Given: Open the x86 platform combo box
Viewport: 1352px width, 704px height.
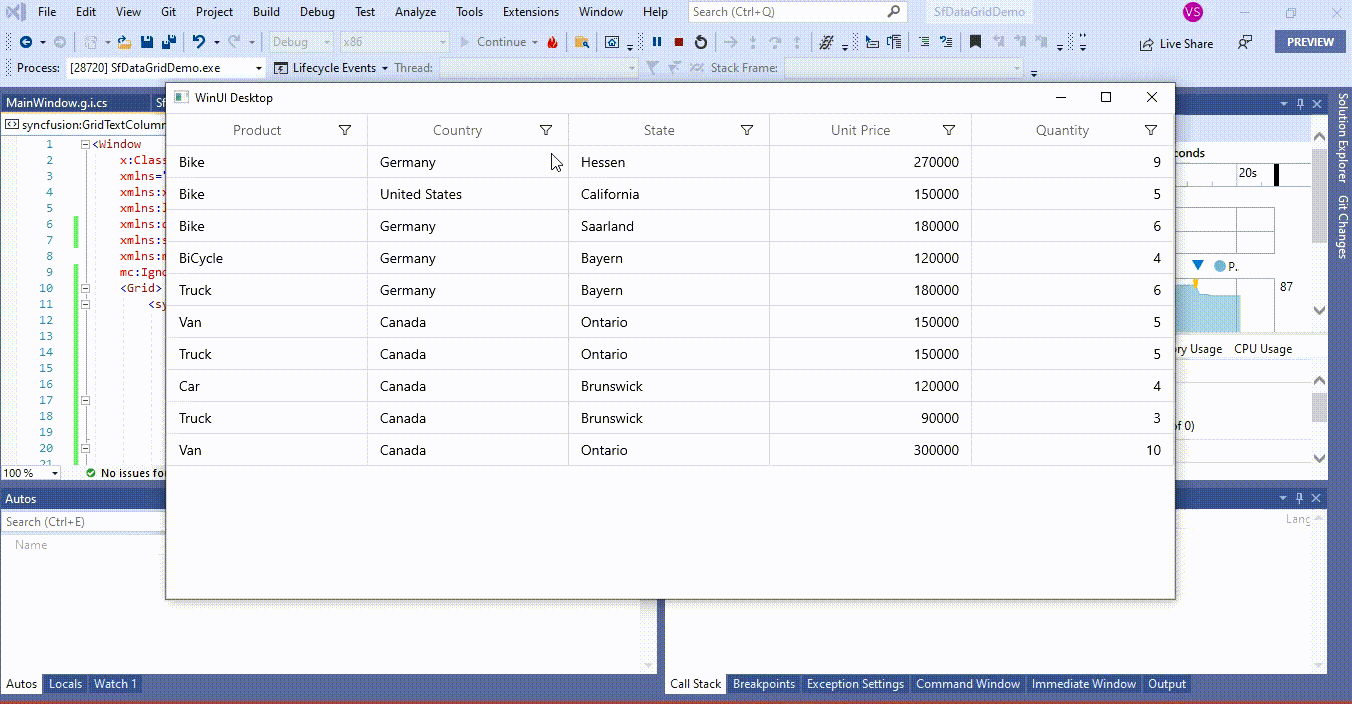Looking at the screenshot, I should 394,42.
